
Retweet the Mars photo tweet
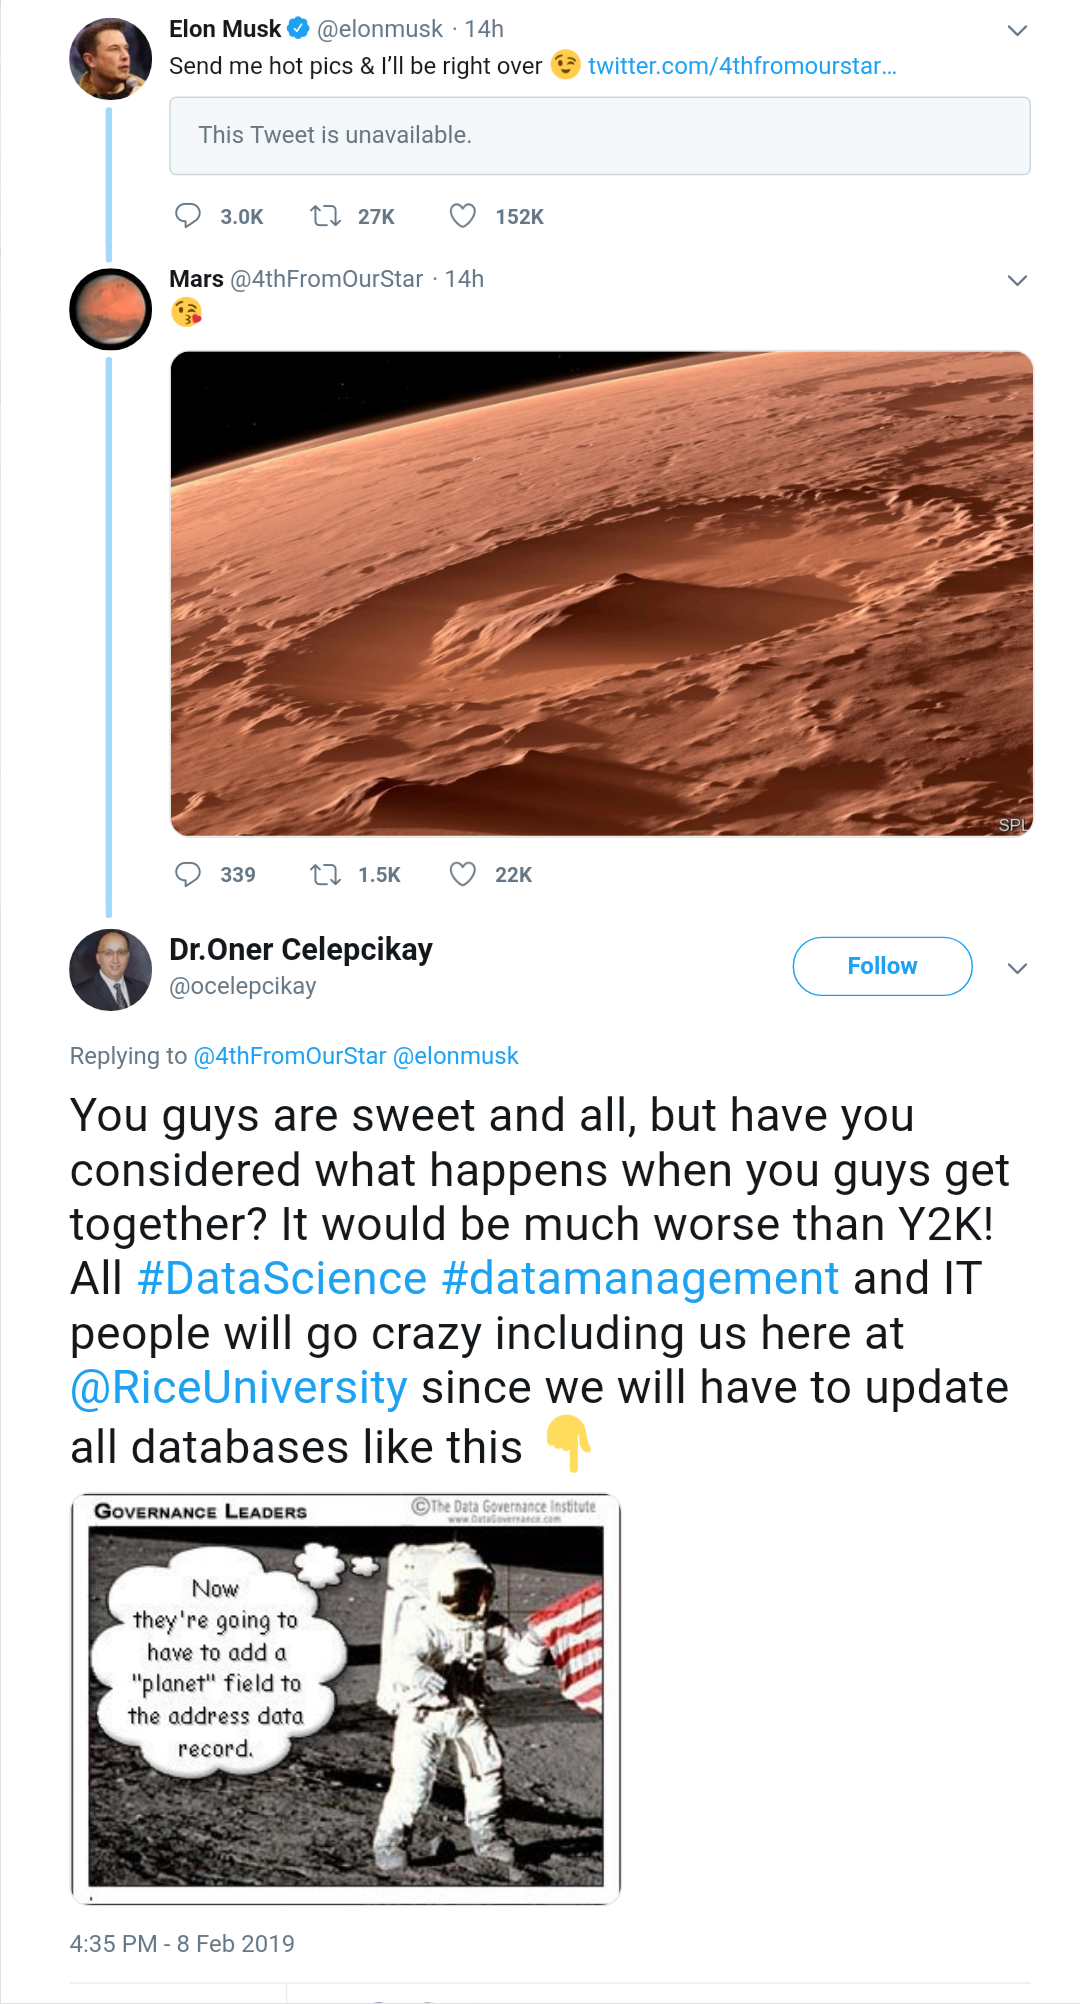[x=325, y=875]
